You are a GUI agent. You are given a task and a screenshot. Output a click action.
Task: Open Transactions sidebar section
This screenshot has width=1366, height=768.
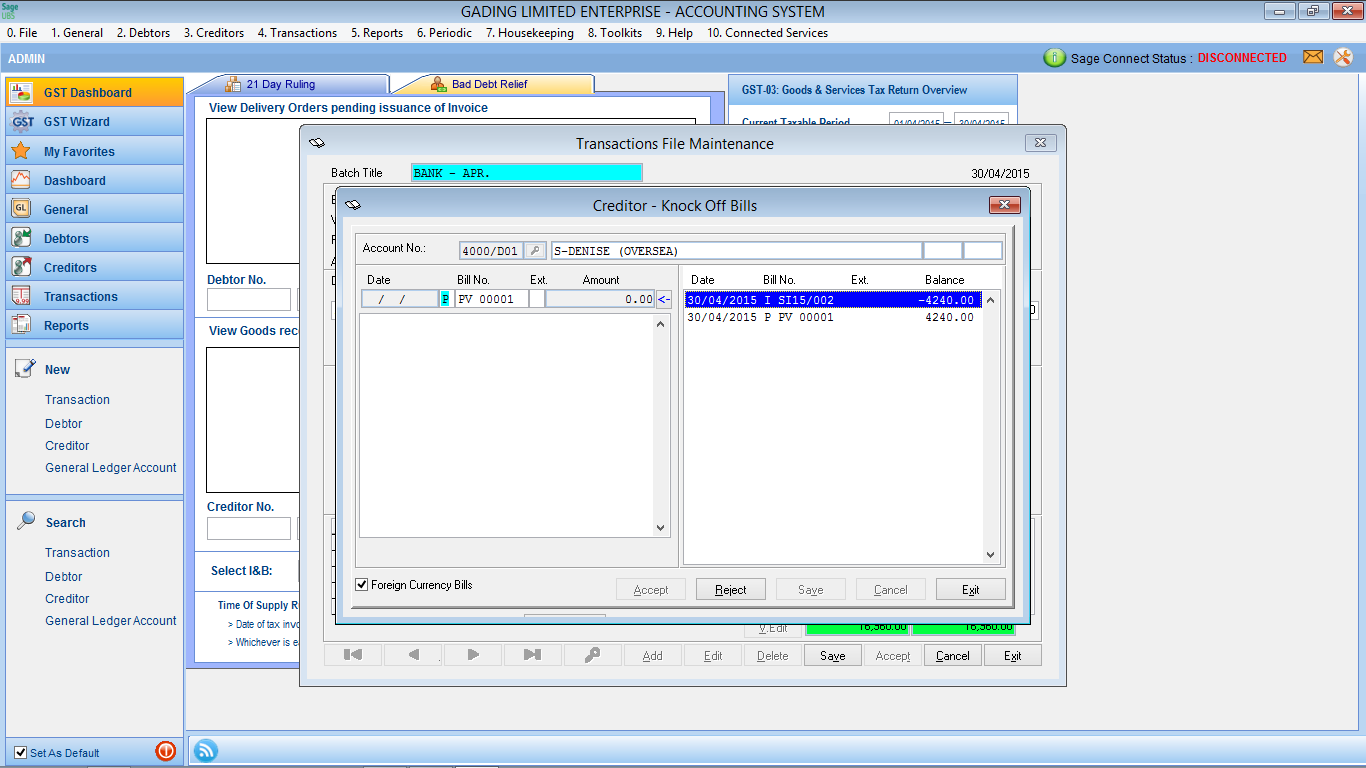pyautogui.click(x=95, y=296)
